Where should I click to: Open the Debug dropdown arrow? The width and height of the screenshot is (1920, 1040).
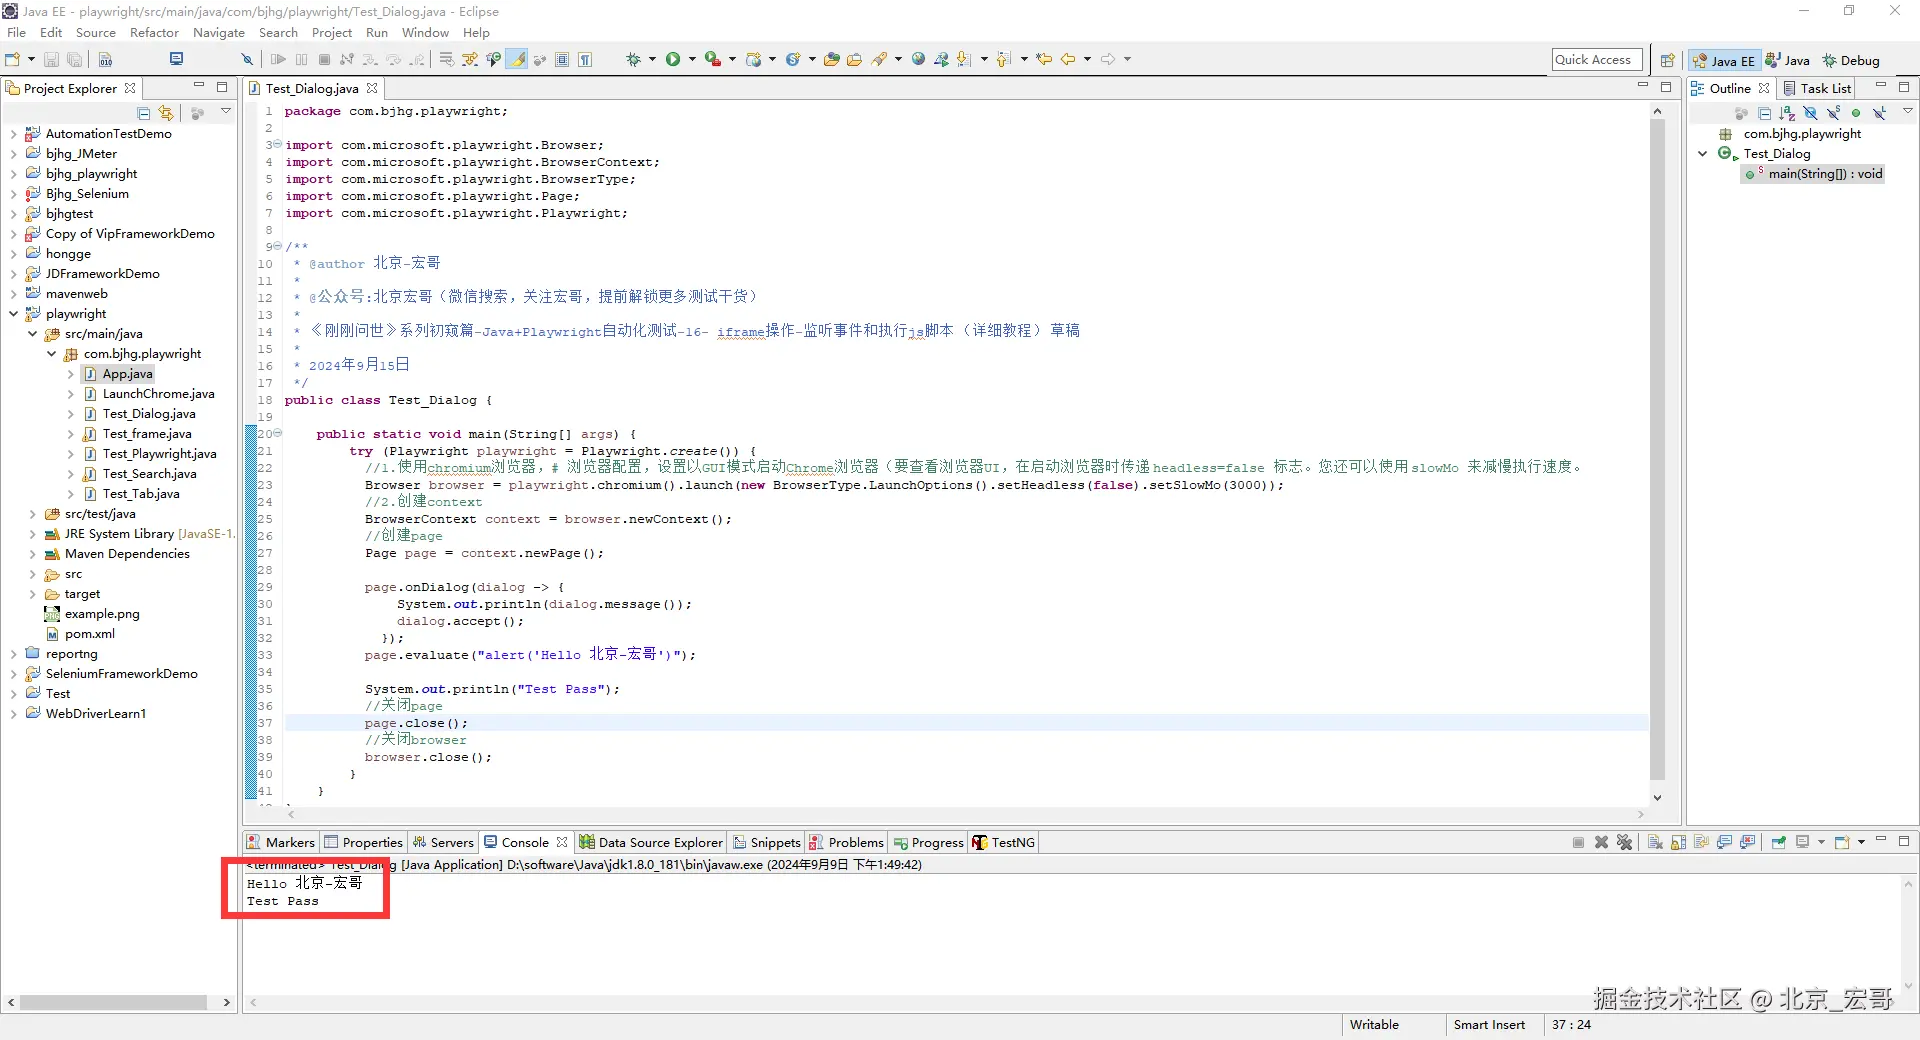[652, 59]
